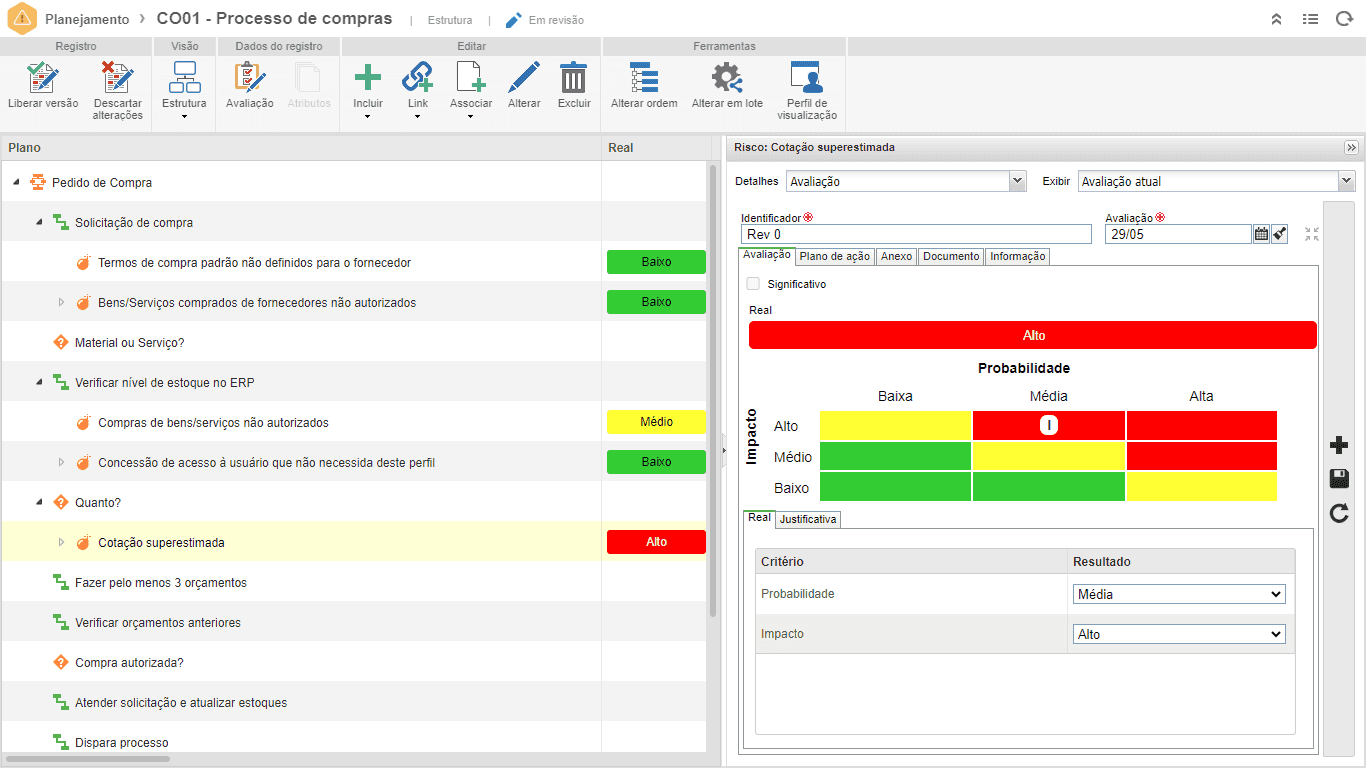Open the calendar picker beside Avaliação date

click(x=1261, y=234)
